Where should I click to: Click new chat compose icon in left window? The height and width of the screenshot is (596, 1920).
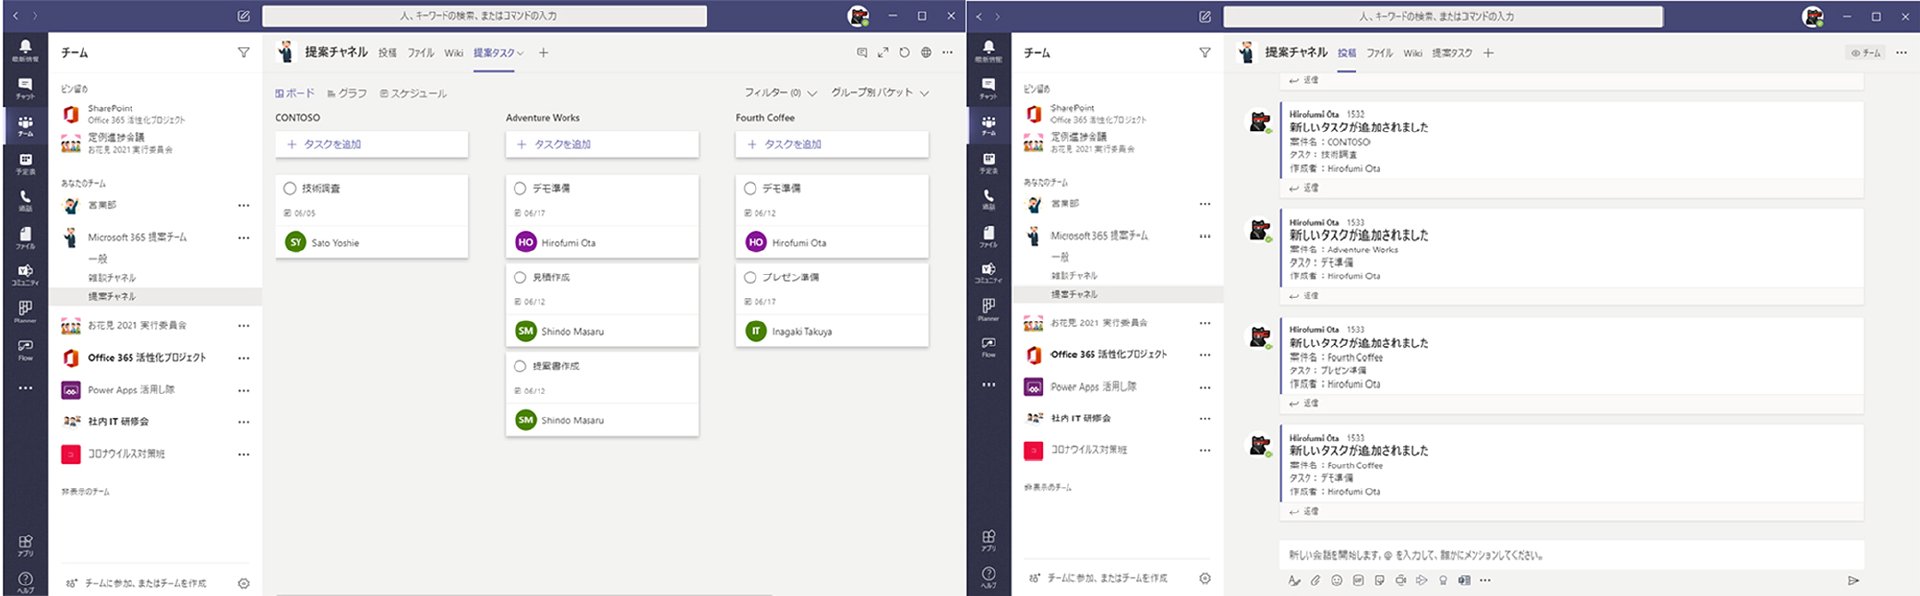[243, 16]
